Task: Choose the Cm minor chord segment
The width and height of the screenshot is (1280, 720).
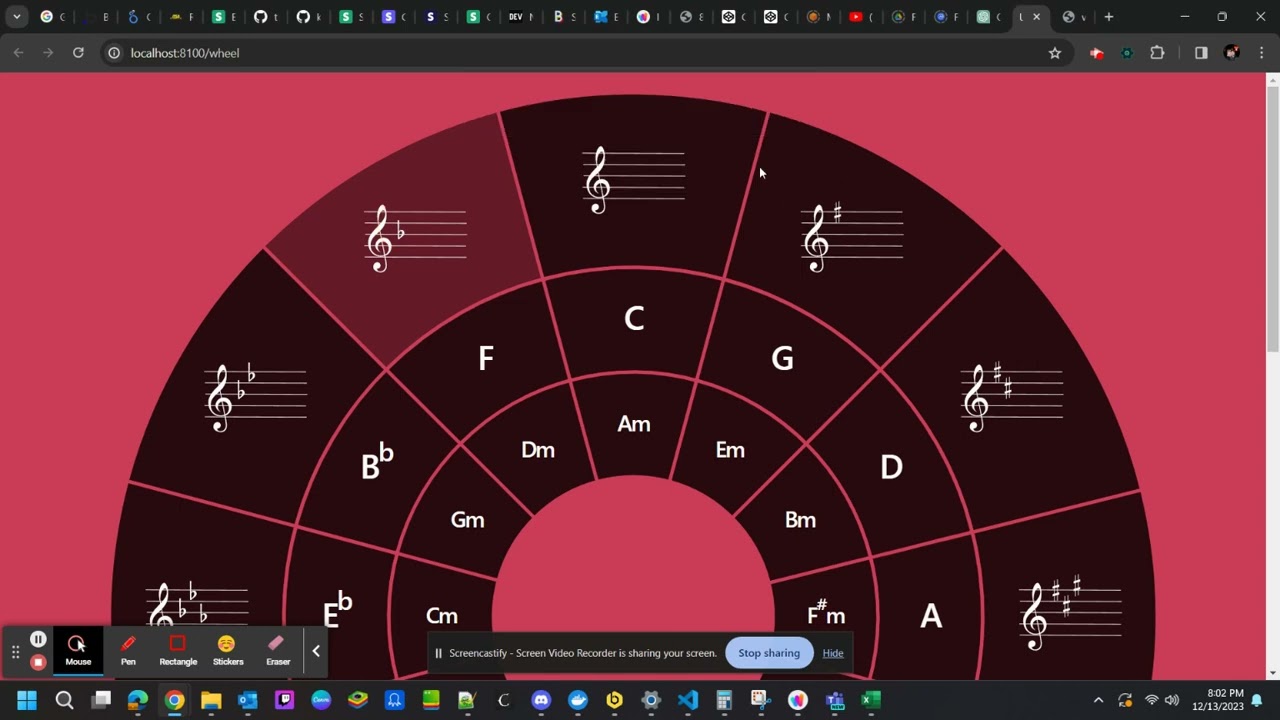Action: point(441,616)
